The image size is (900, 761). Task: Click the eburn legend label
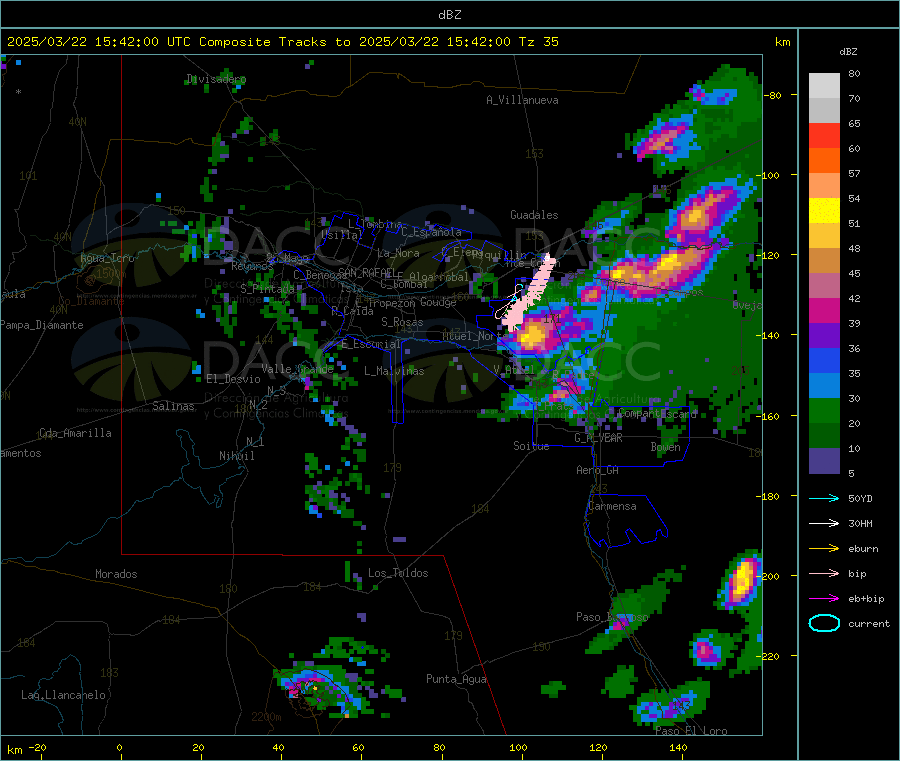[x=863, y=549]
